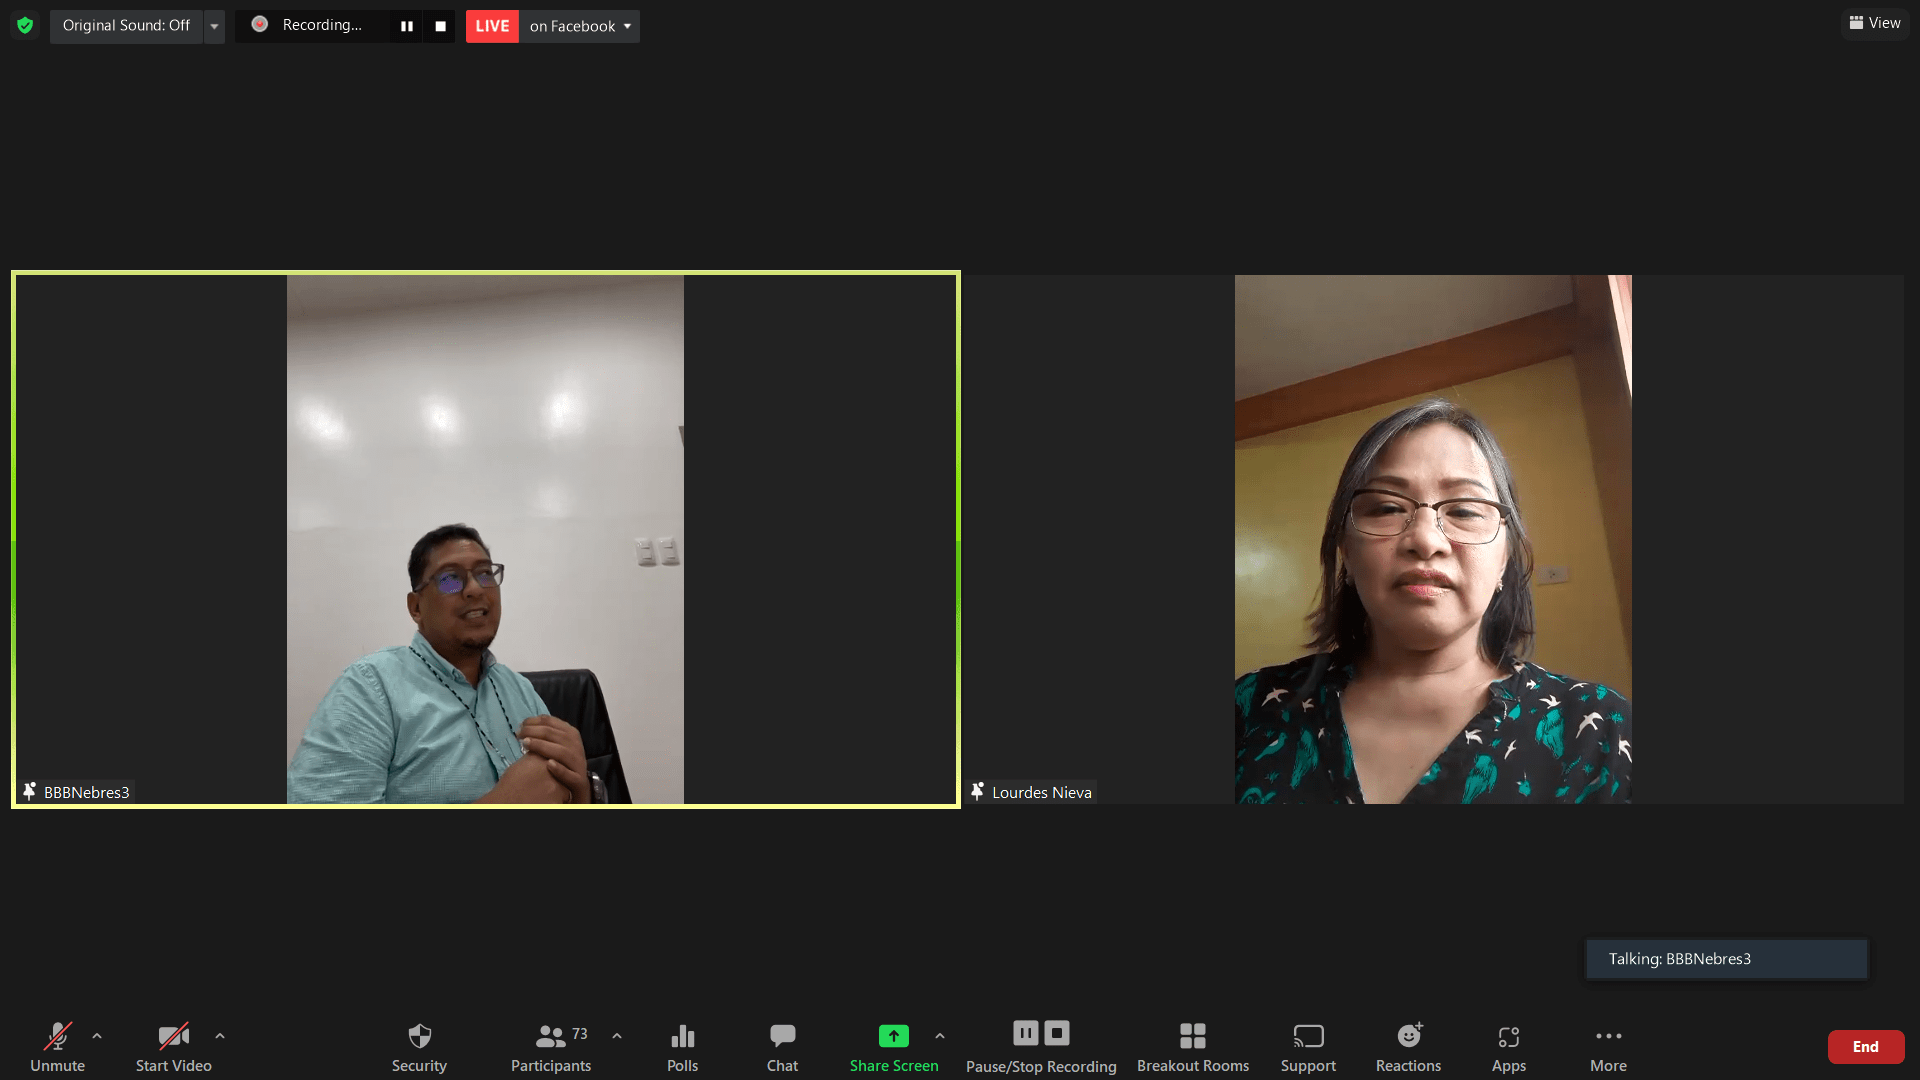
Task: Click the green Share Screen button
Action: click(x=893, y=1046)
